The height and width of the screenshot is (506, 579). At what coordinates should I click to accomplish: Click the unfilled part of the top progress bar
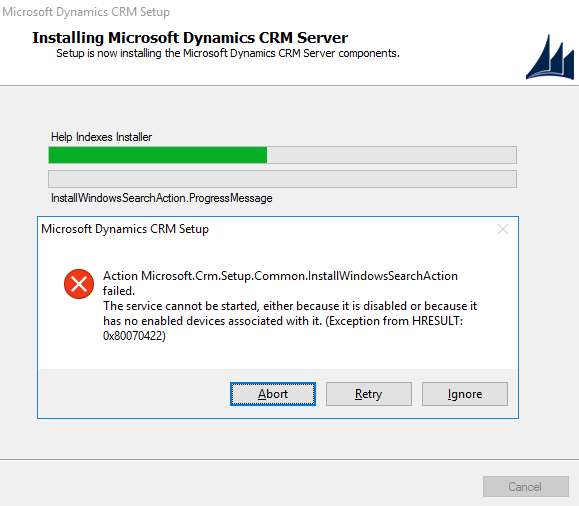point(391,155)
